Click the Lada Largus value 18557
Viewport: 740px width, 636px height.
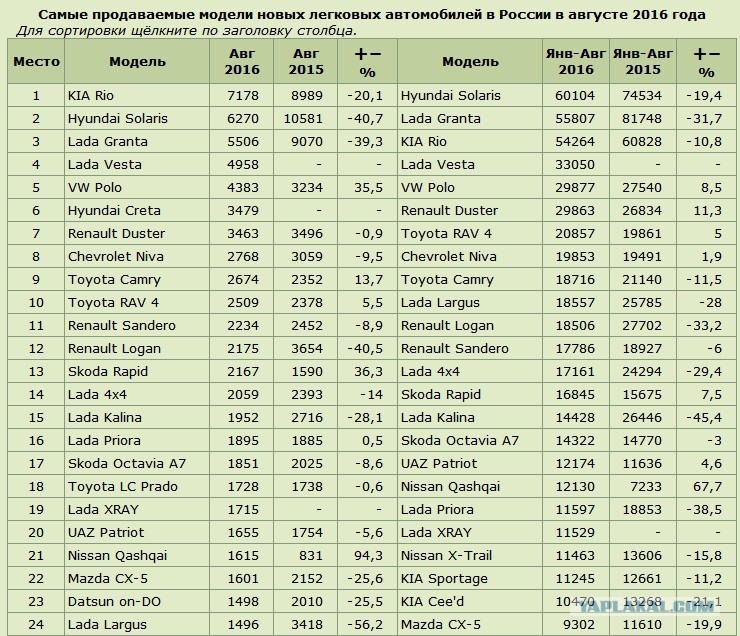pyautogui.click(x=576, y=302)
